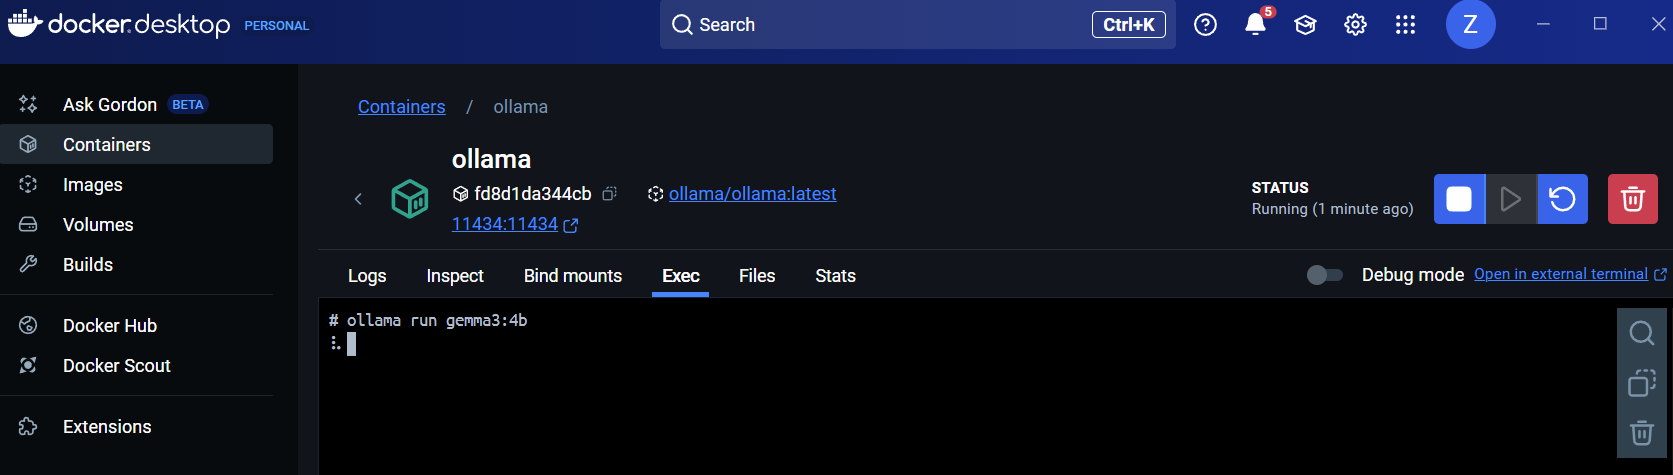The height and width of the screenshot is (475, 1673).
Task: Click the Containers breadcrumb link
Action: coord(402,107)
